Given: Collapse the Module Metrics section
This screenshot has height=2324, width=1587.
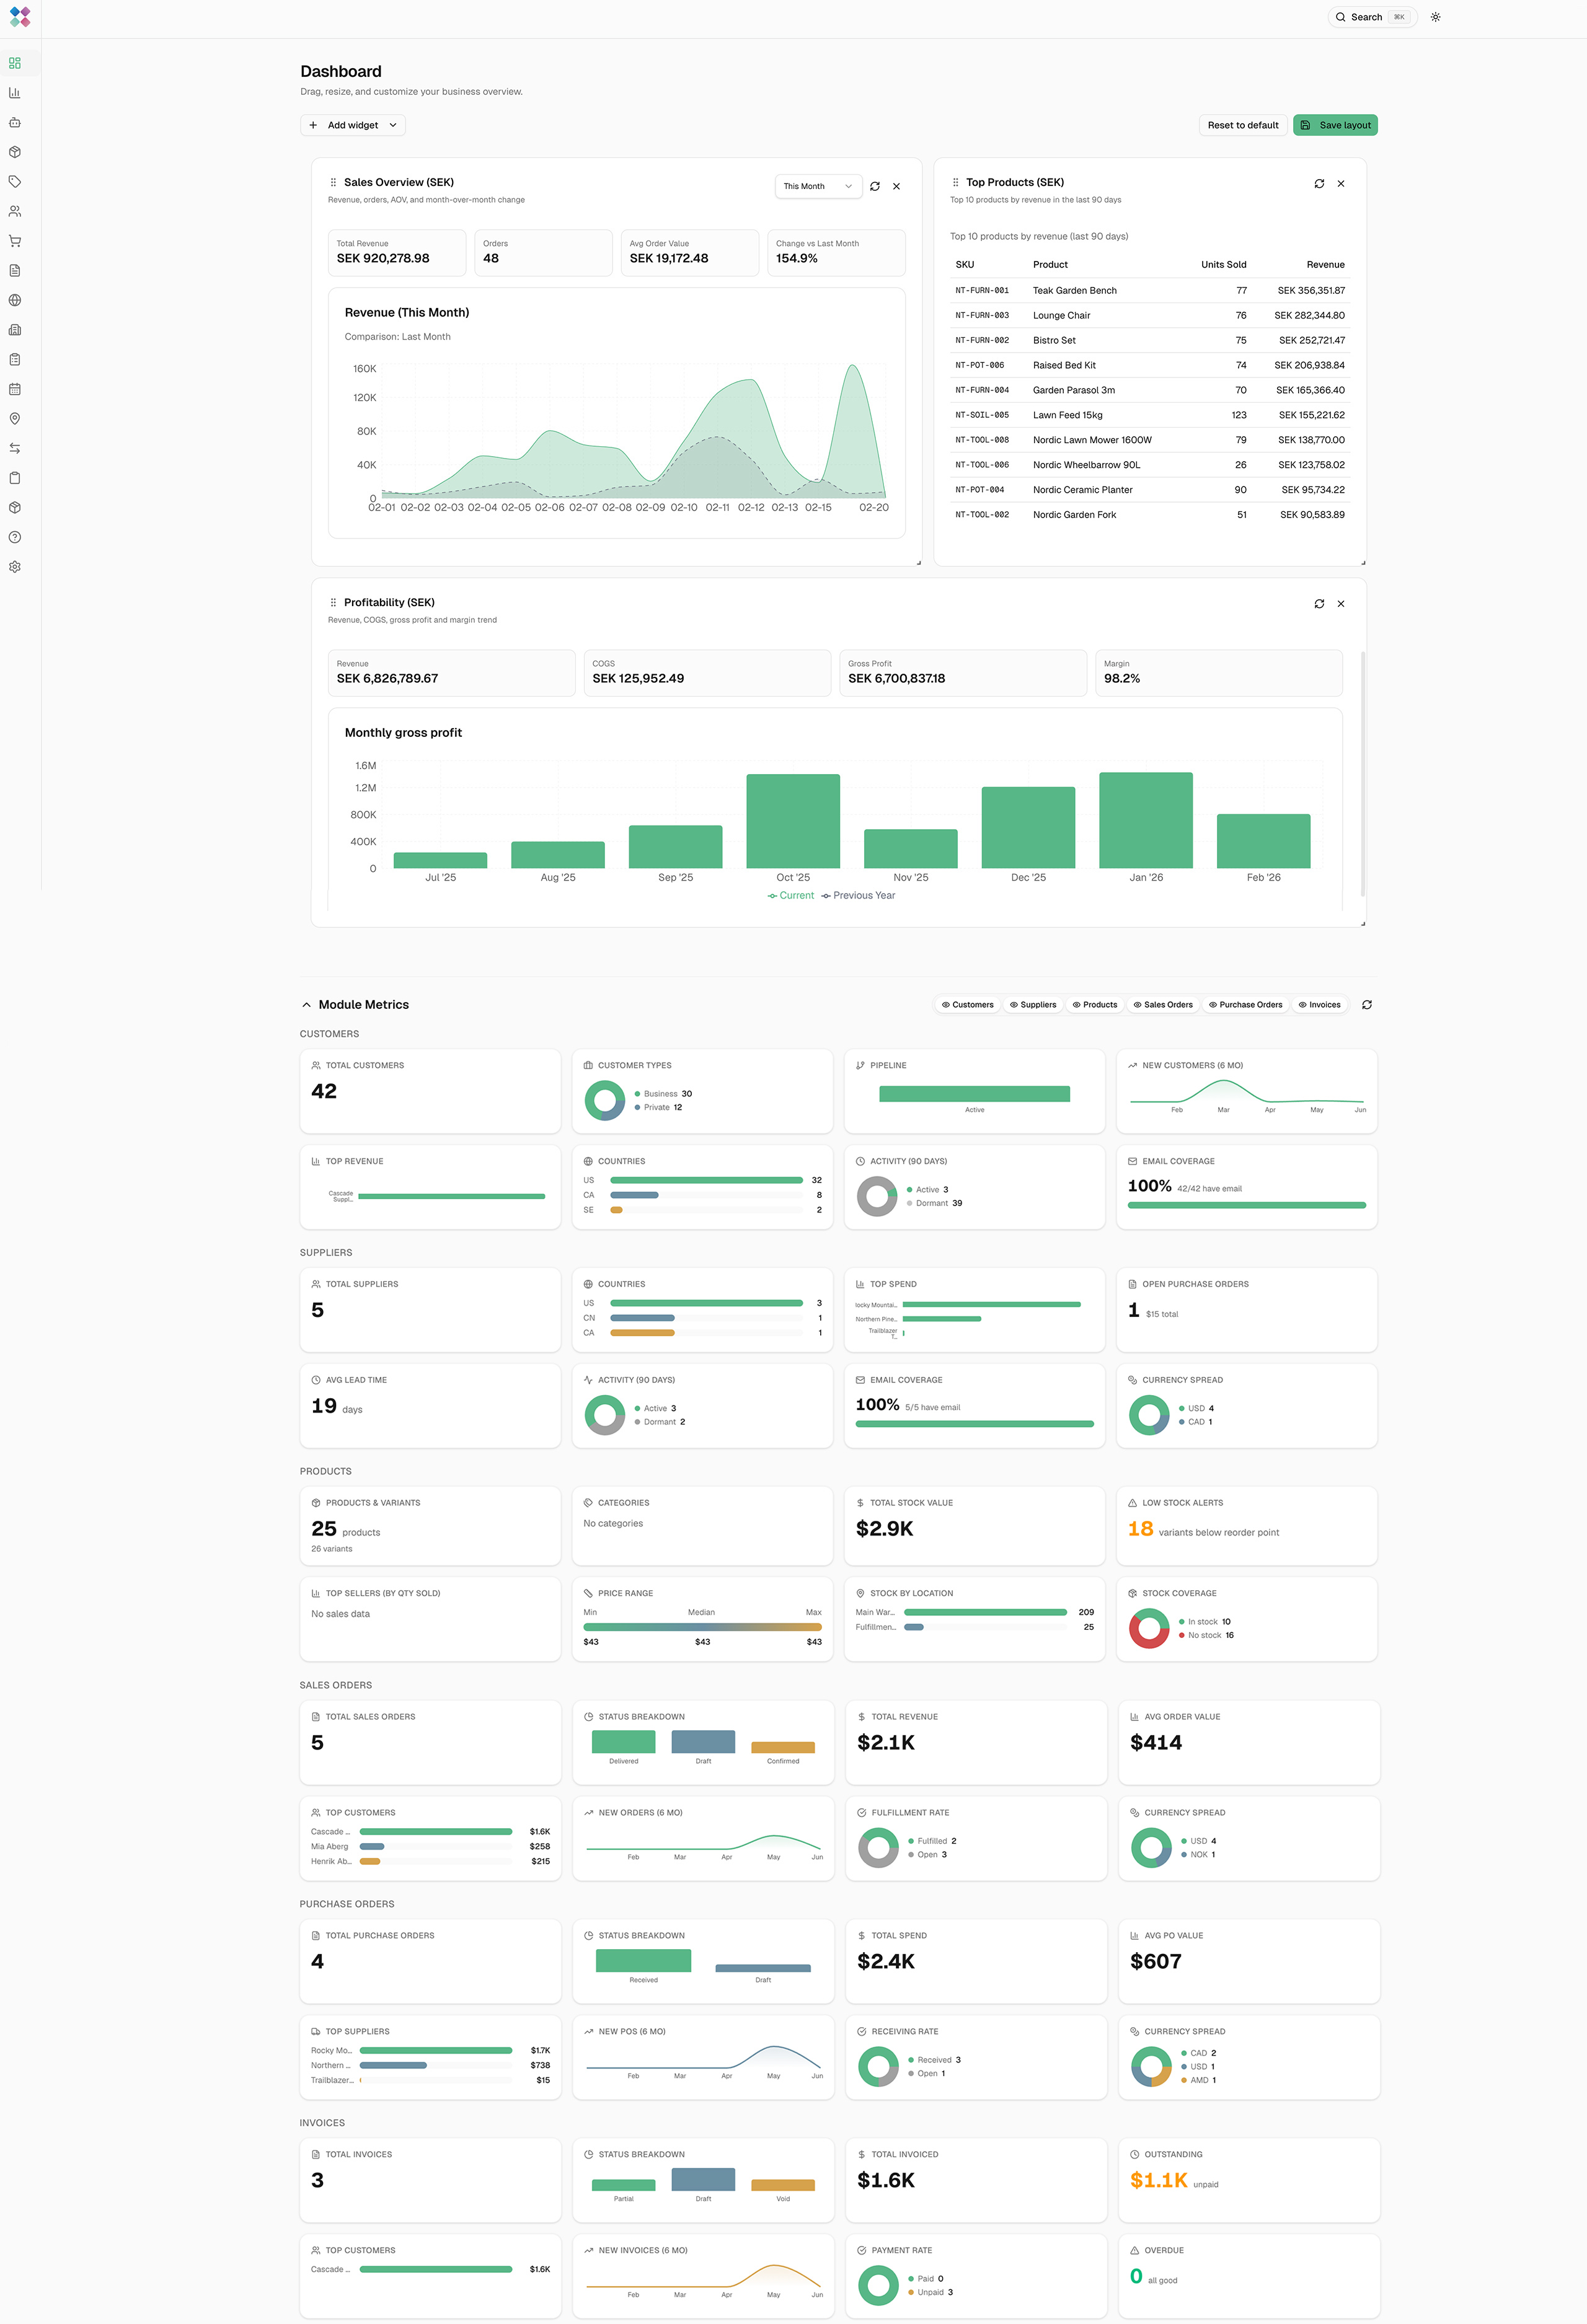Looking at the screenshot, I should [x=306, y=1005].
